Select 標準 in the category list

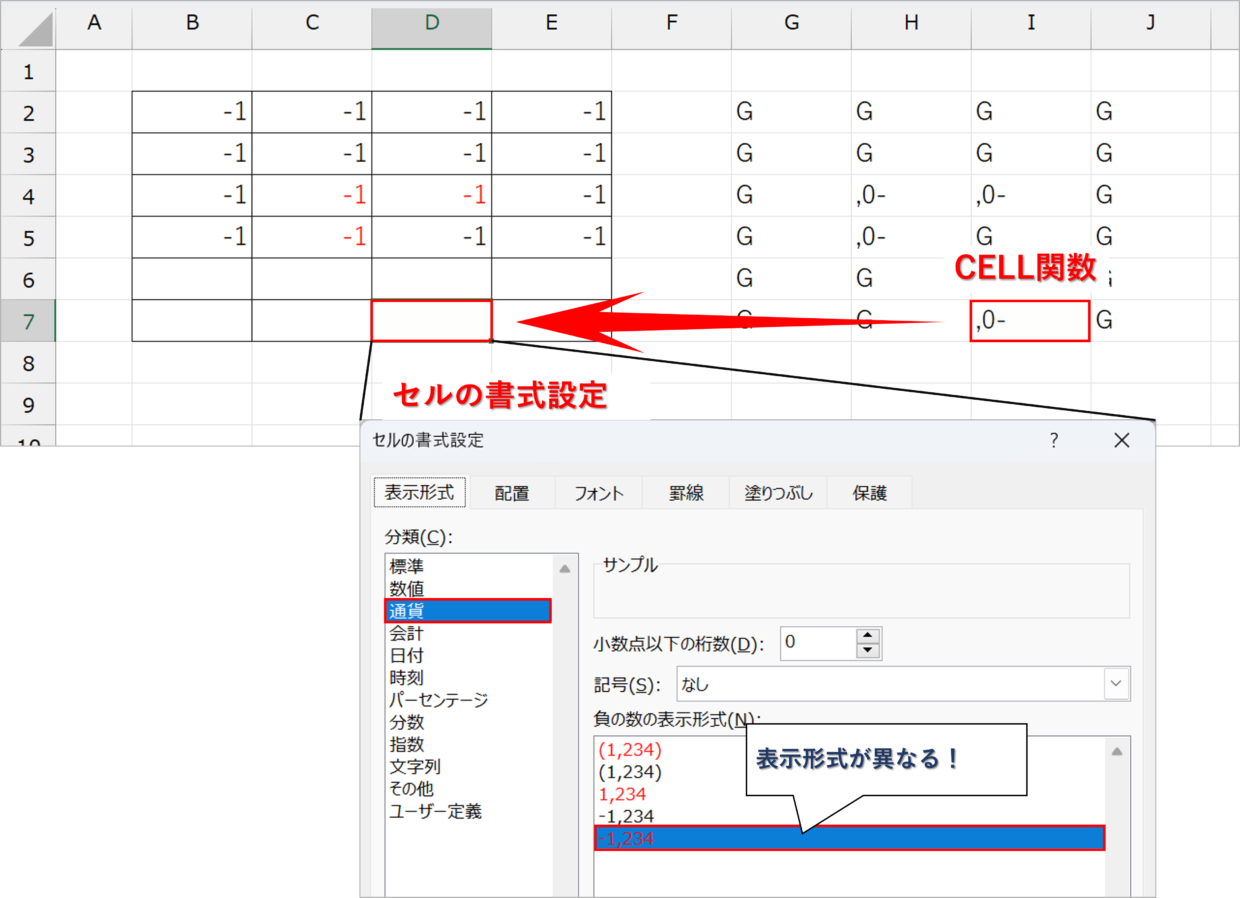click(x=468, y=566)
